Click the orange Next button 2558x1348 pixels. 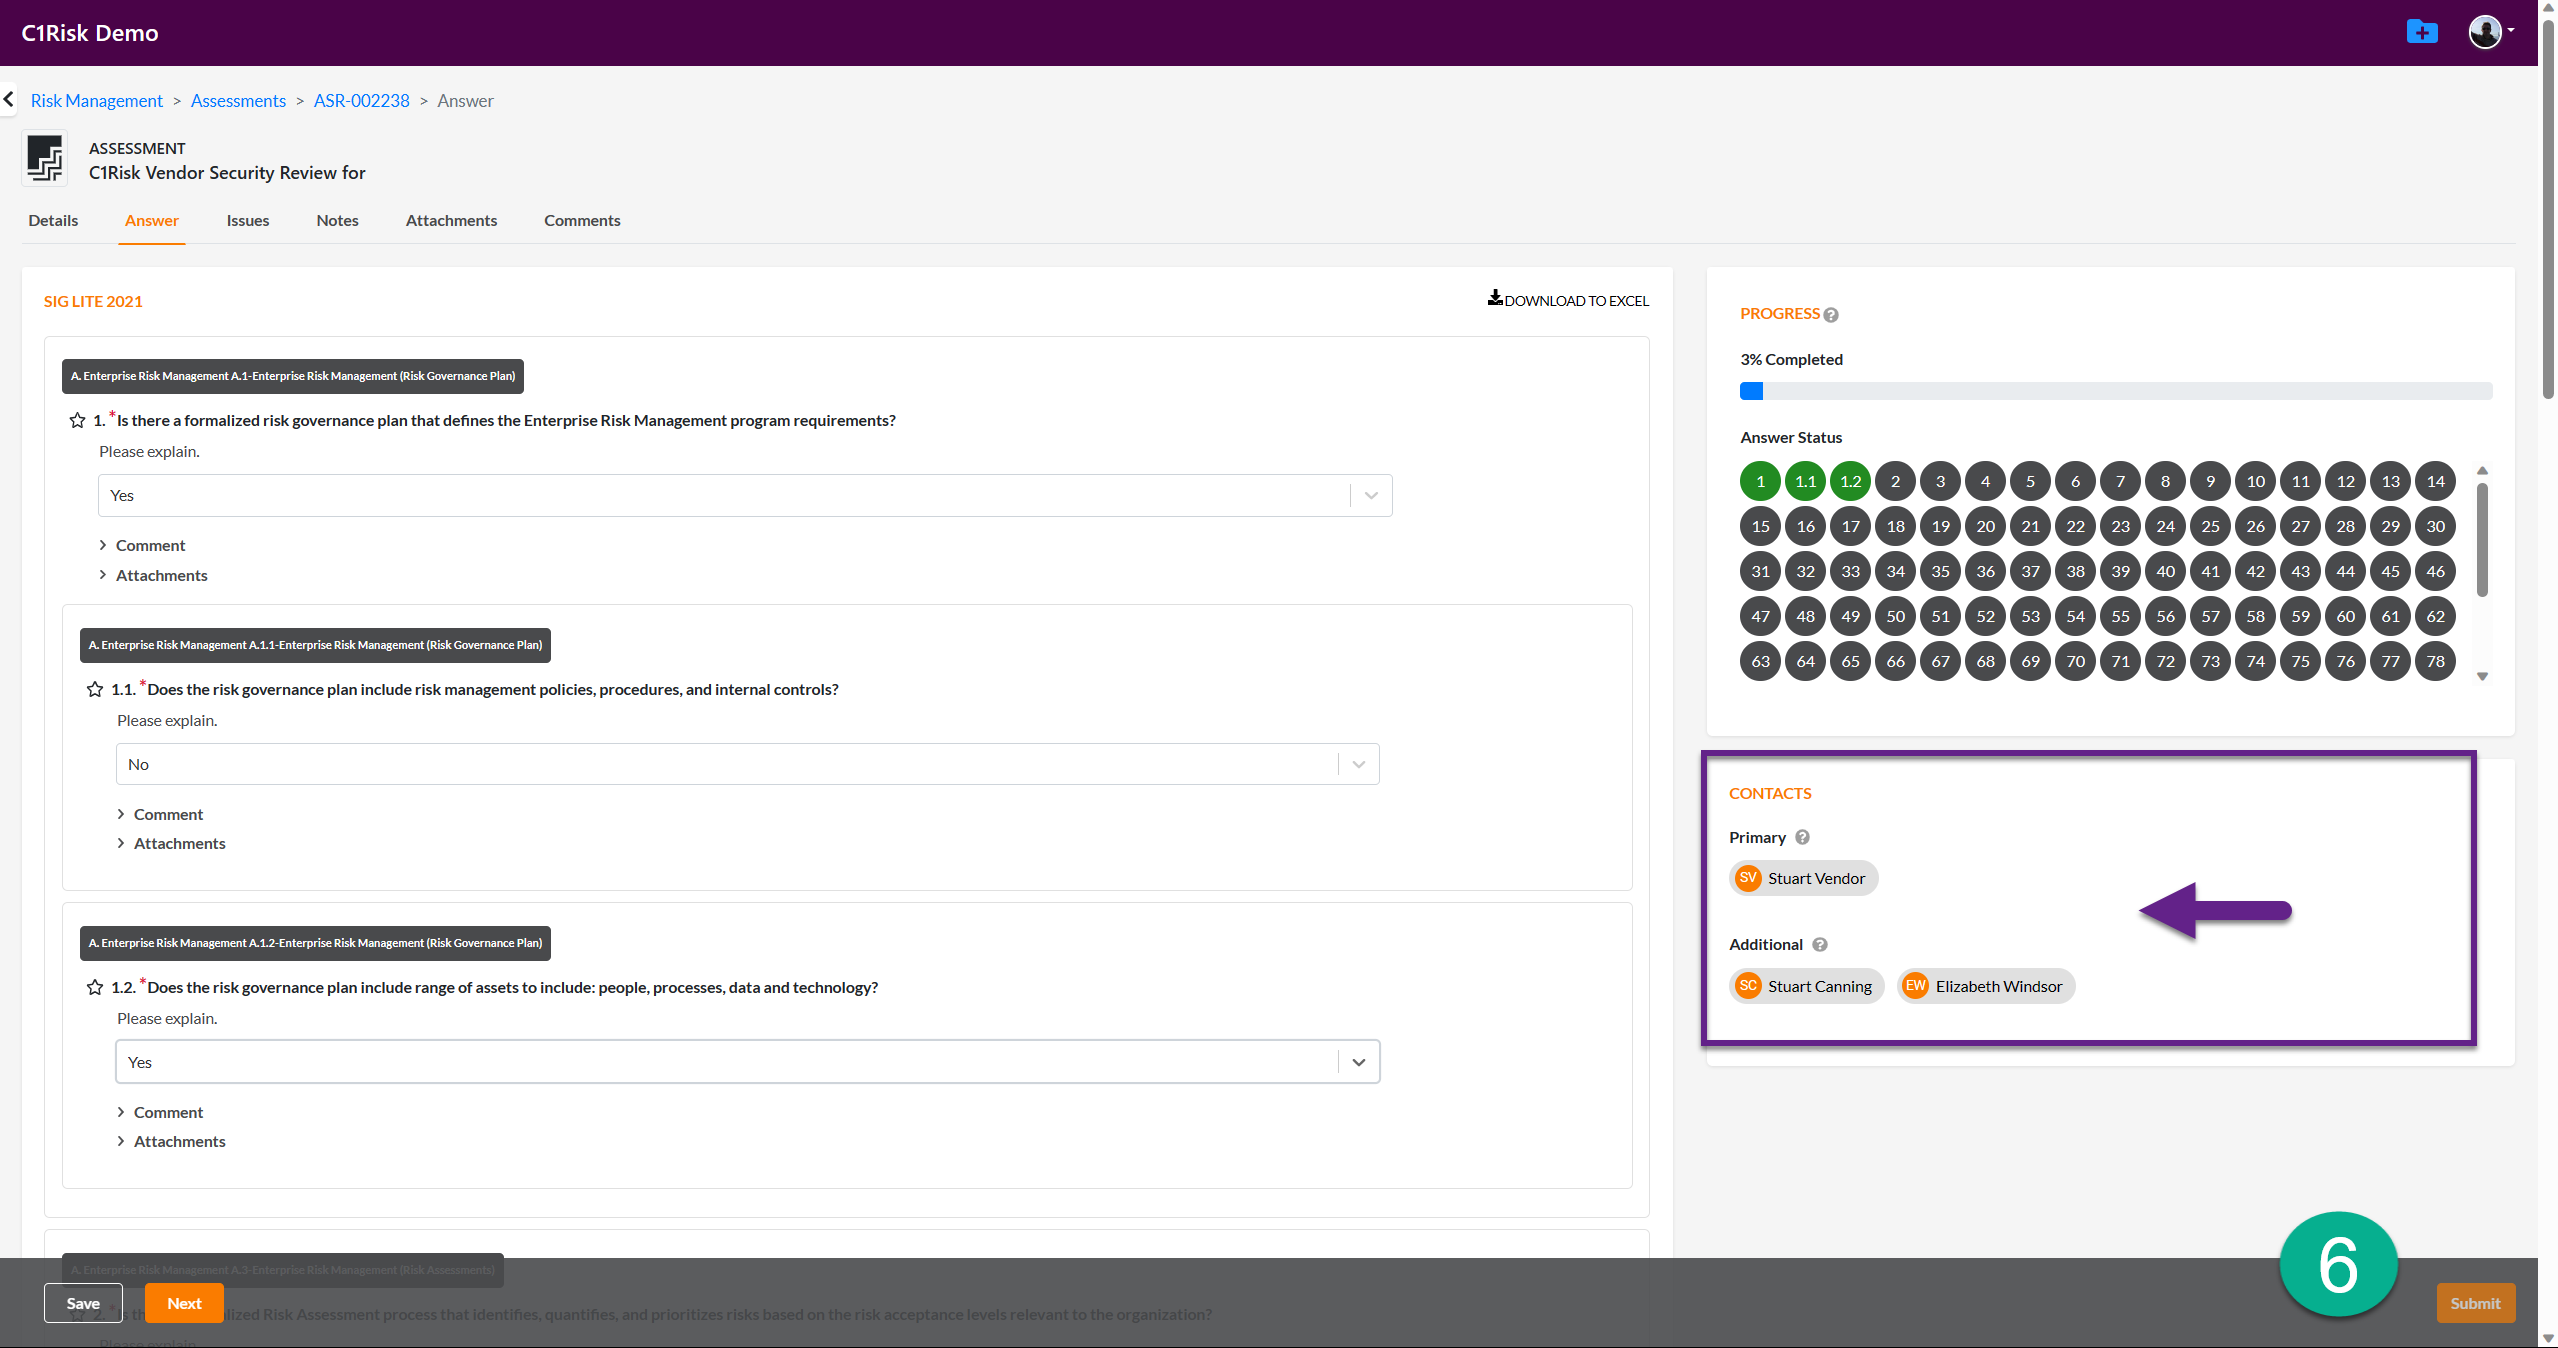(184, 1303)
